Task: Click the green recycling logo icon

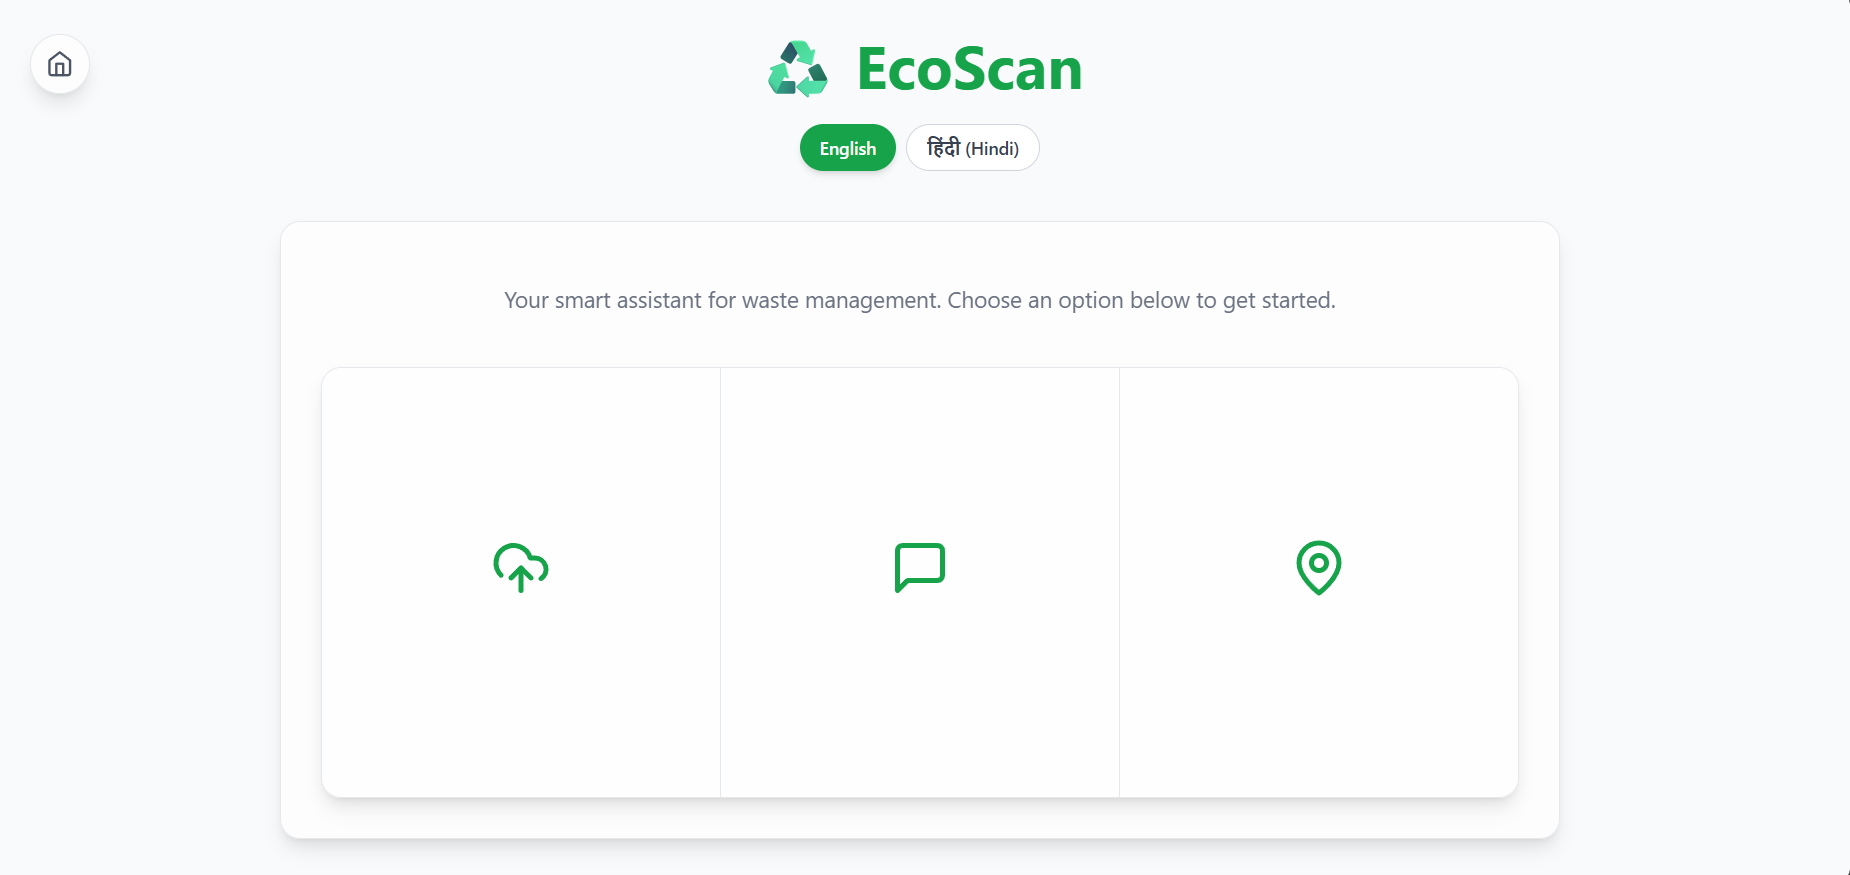Action: point(798,69)
